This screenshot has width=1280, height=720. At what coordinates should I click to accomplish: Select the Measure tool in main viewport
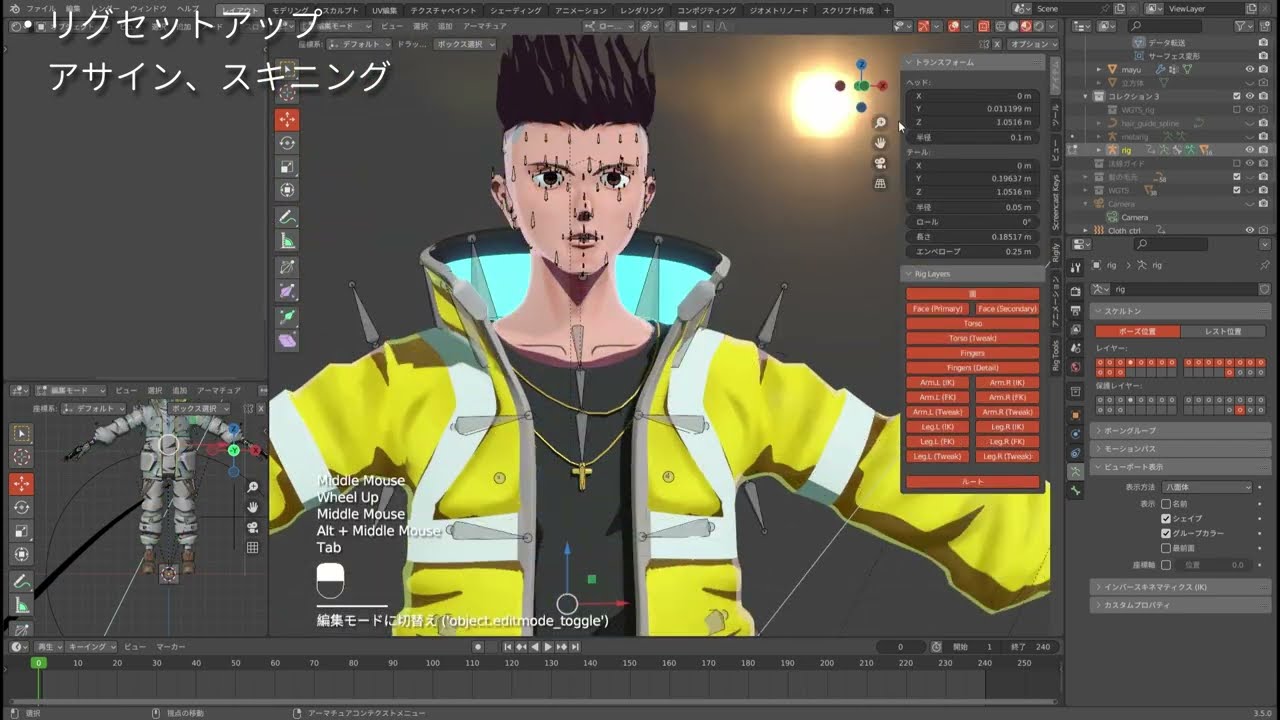point(287,241)
